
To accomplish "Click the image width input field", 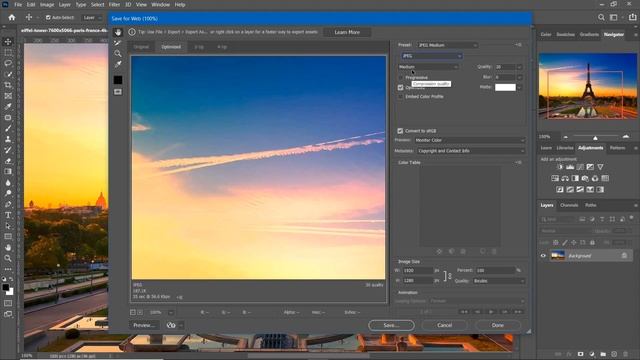I will click(x=418, y=271).
